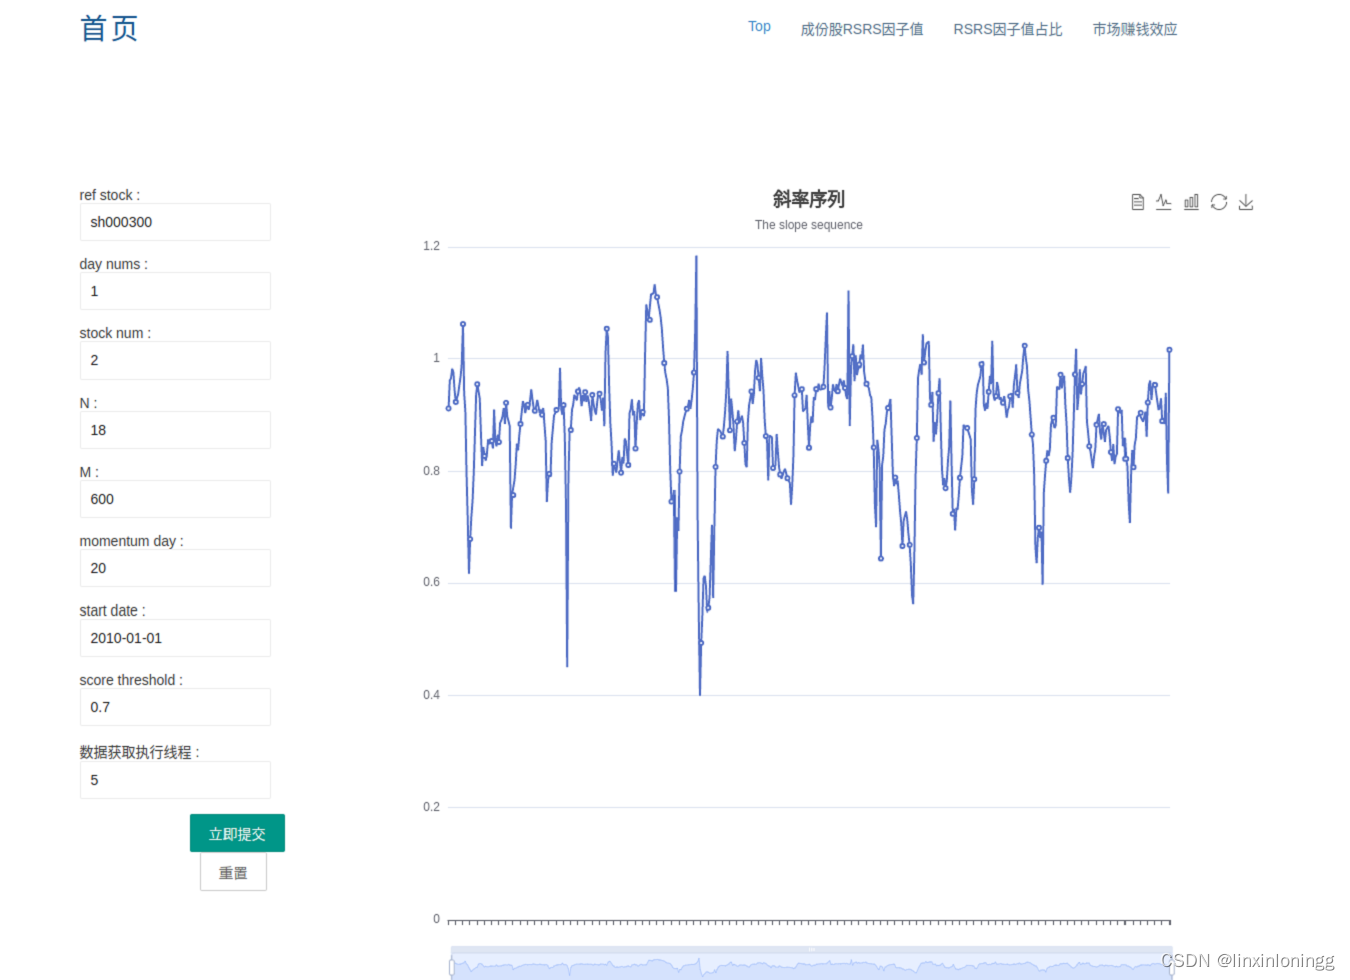
Task: Go to 市场赚钱效应 section
Action: click(1134, 30)
